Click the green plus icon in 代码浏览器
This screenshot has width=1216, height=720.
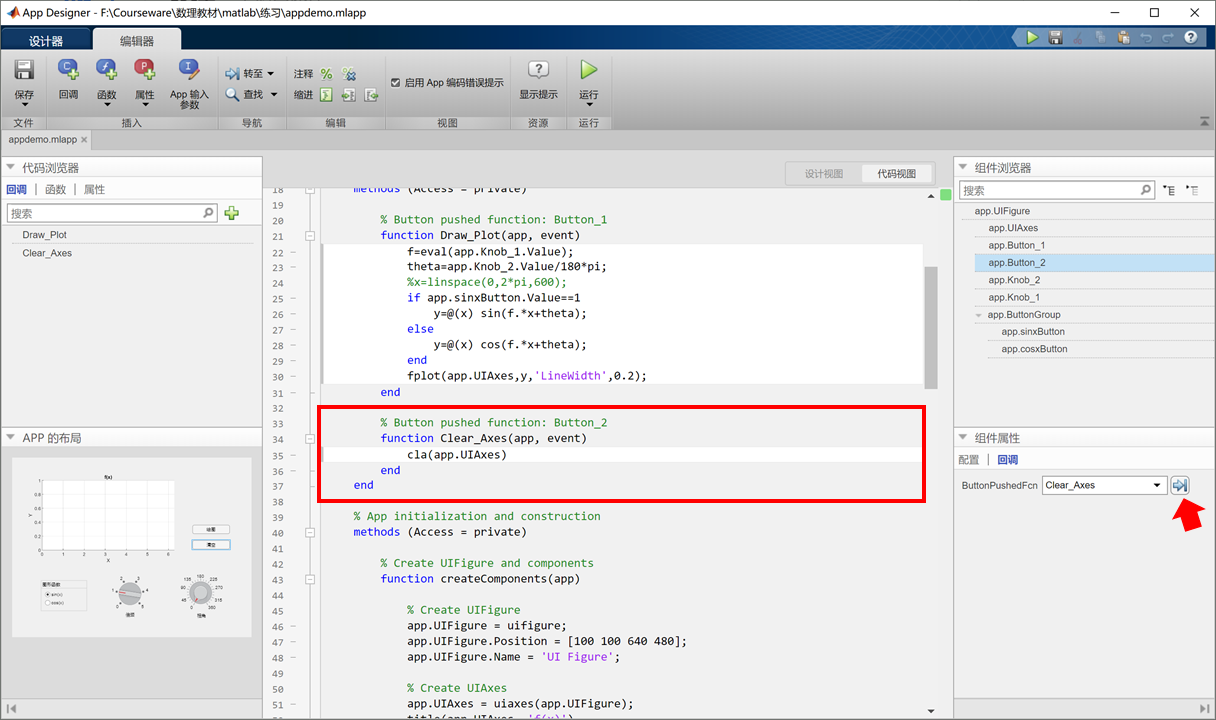232,213
